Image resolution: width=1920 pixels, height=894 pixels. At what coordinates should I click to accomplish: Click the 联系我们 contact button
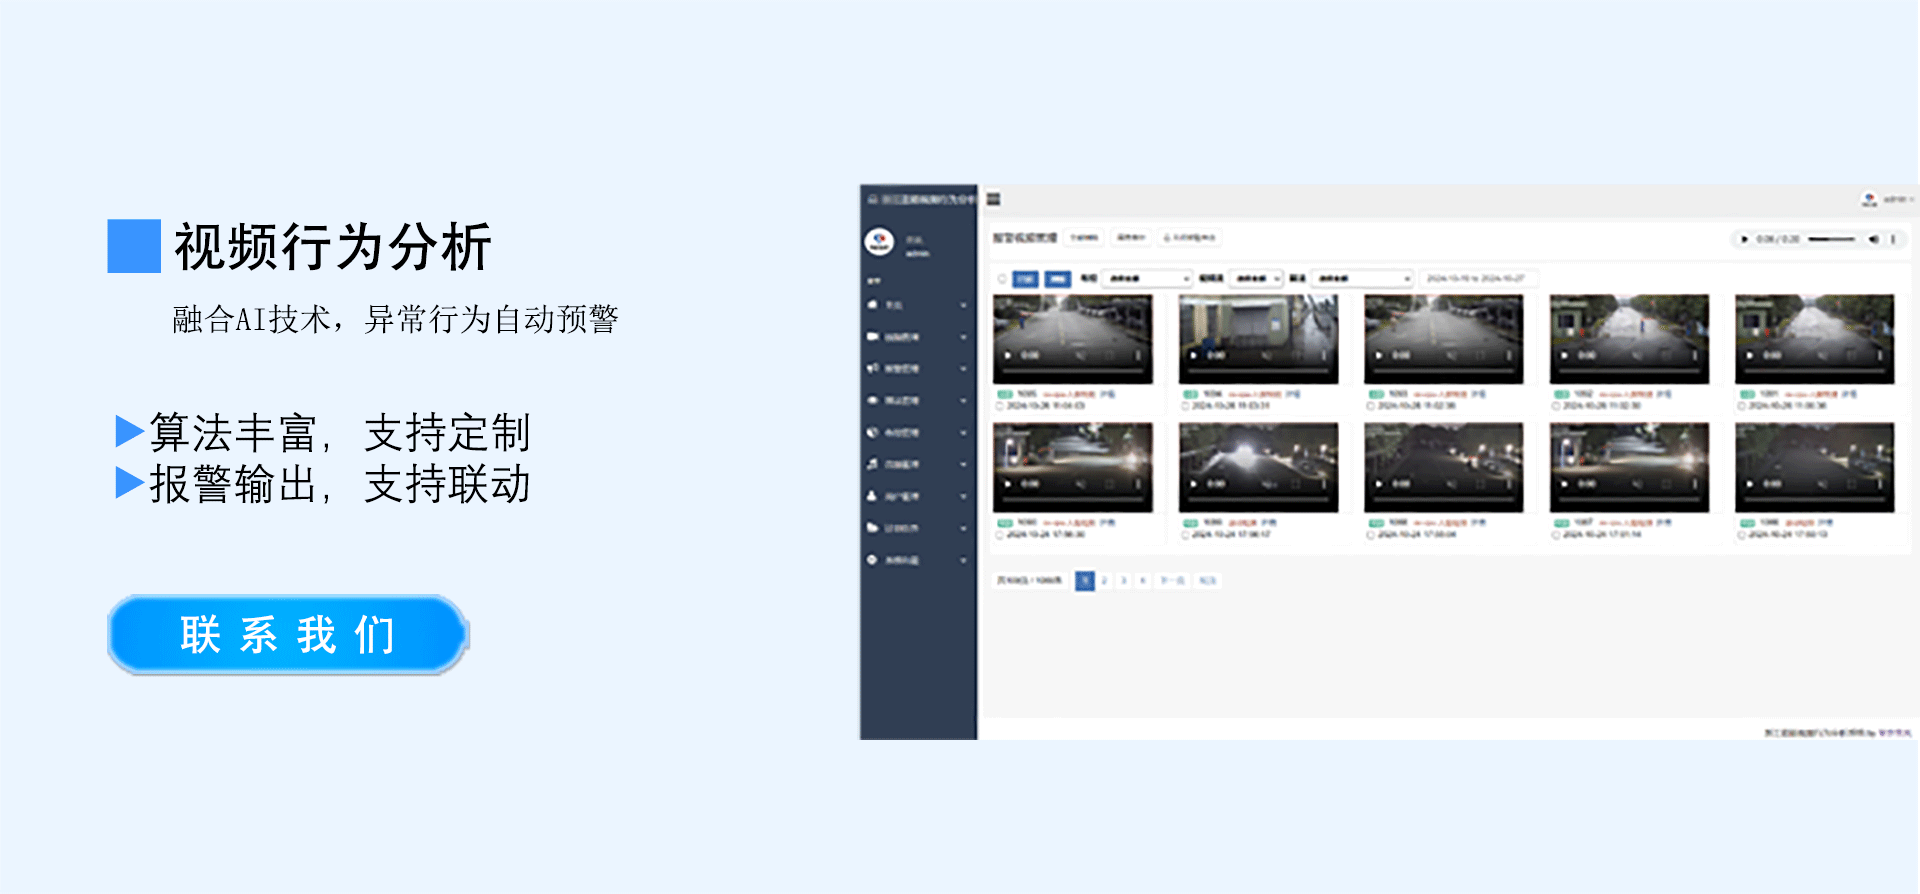288,635
